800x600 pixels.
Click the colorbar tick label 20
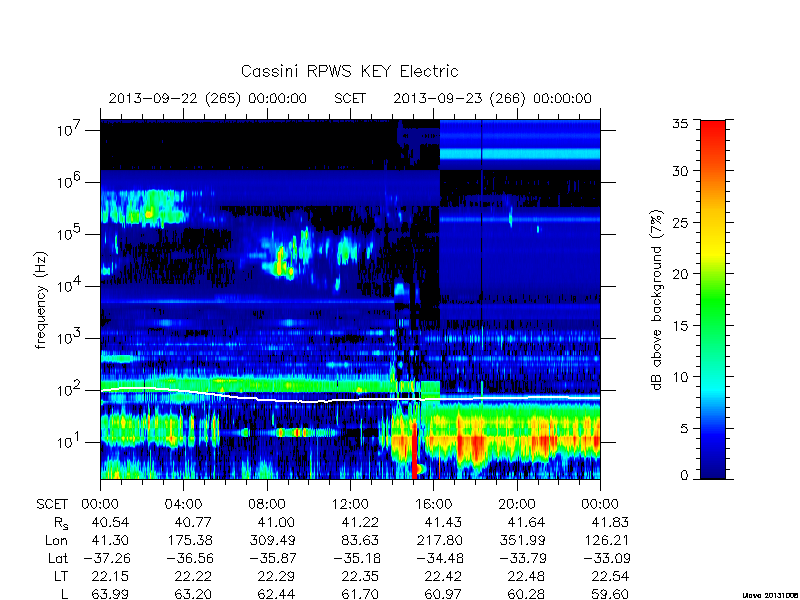coord(680,274)
